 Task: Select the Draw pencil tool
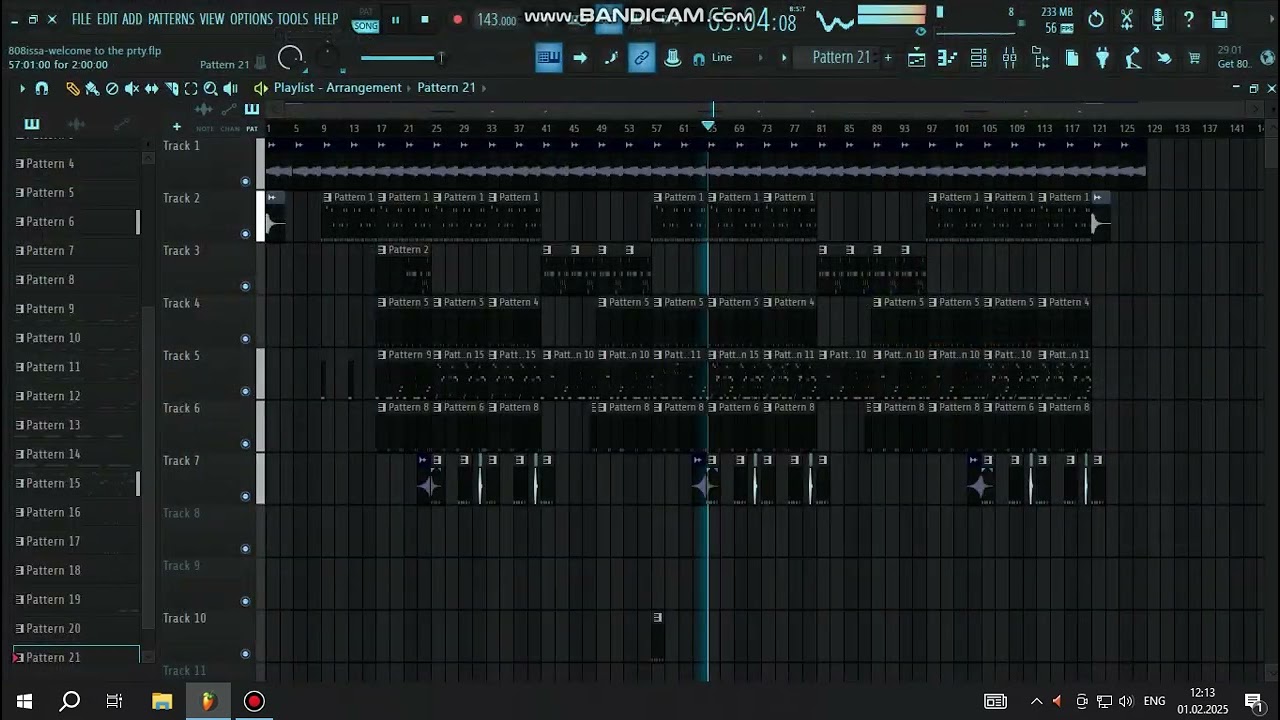(x=72, y=89)
